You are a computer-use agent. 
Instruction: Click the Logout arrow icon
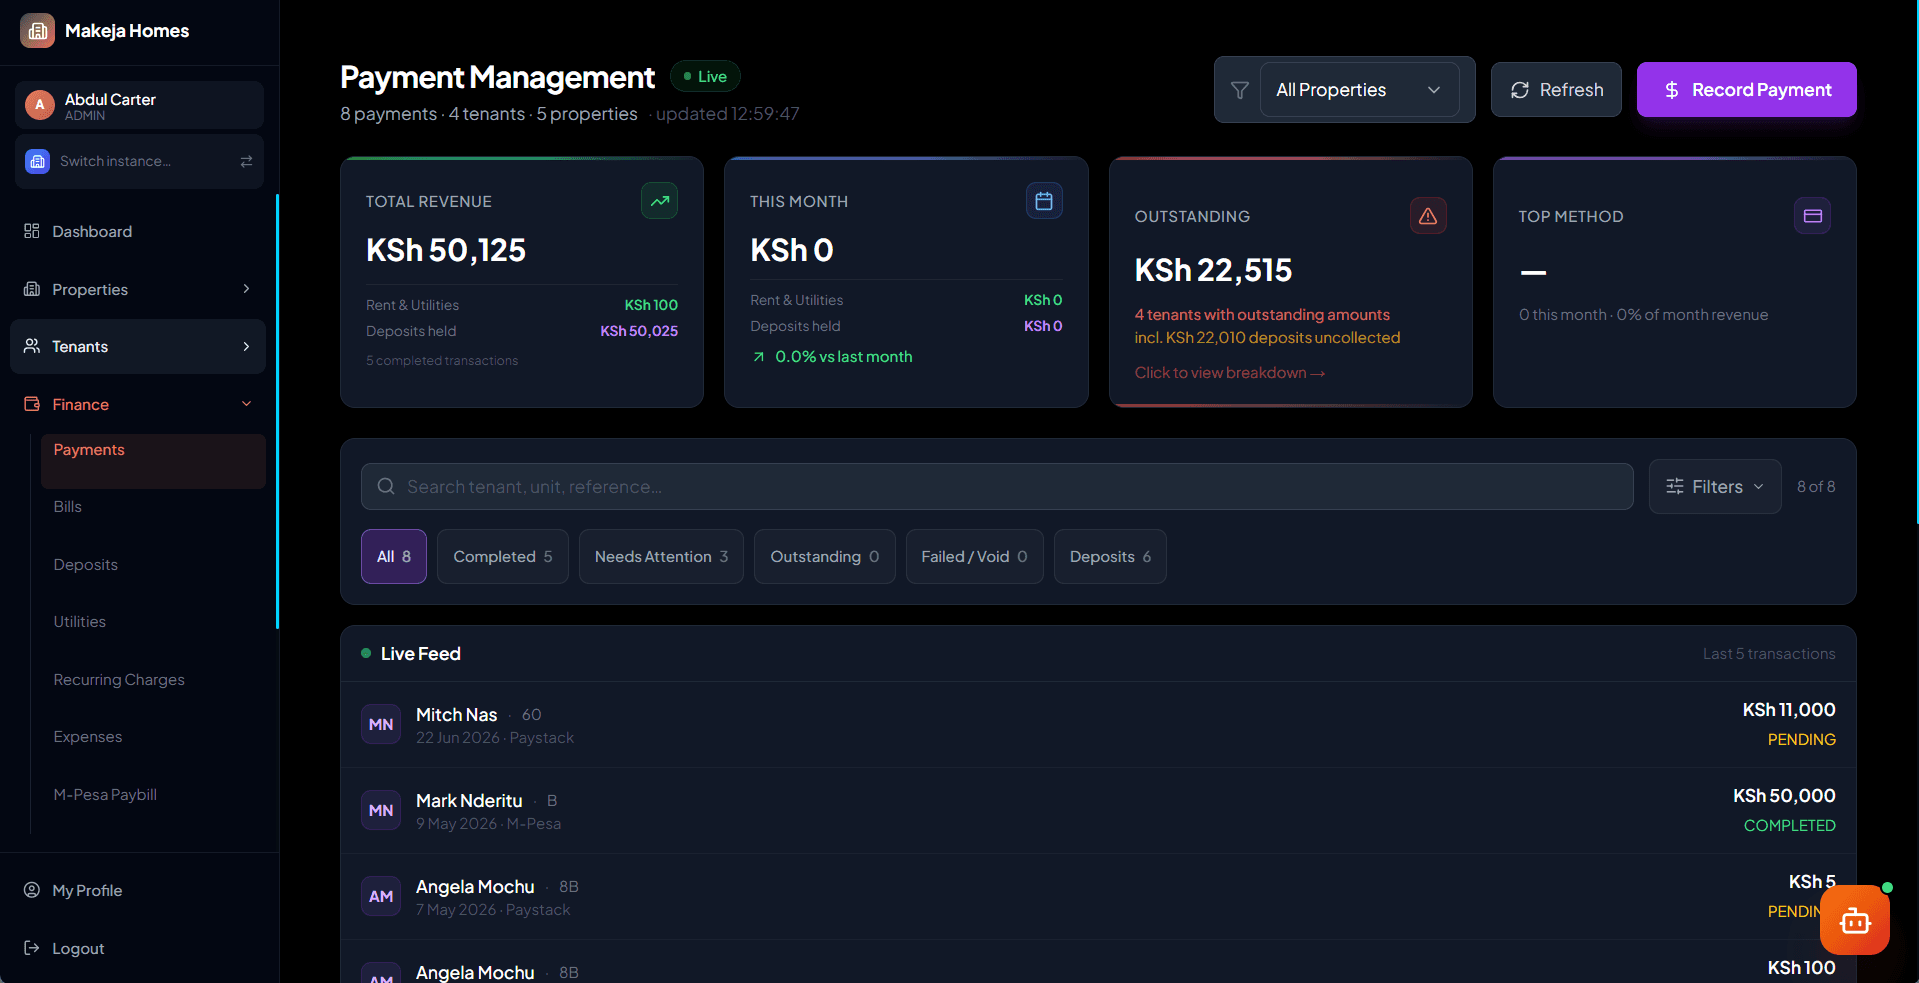click(32, 948)
